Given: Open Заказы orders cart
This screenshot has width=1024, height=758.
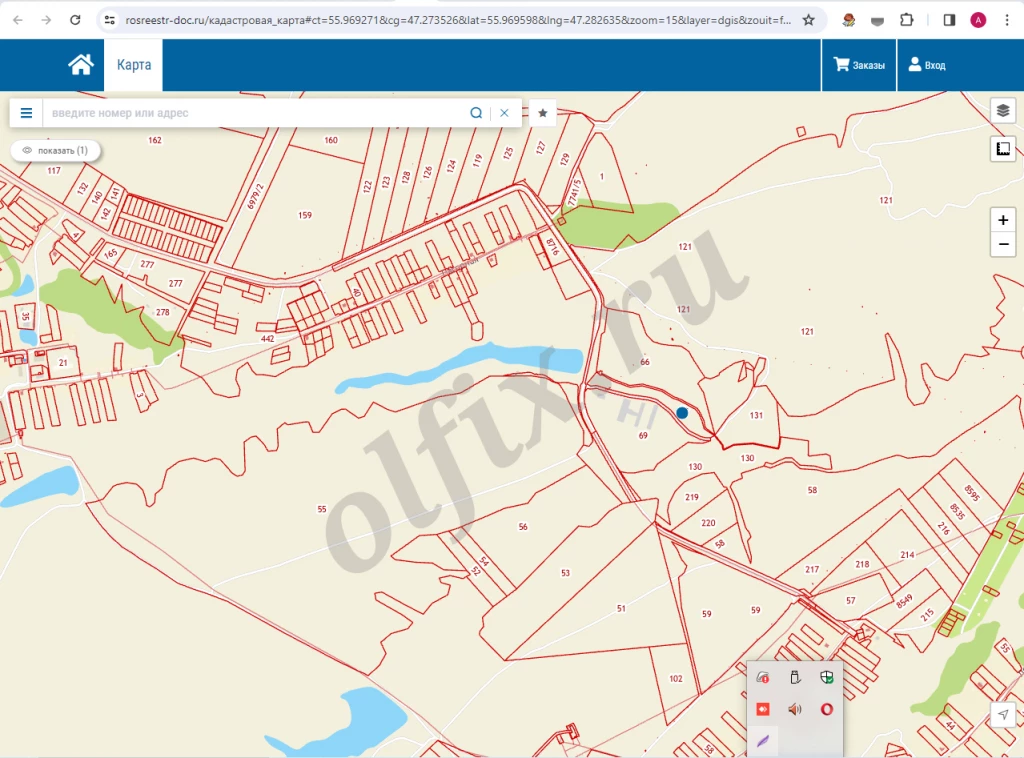Looking at the screenshot, I should pos(859,65).
